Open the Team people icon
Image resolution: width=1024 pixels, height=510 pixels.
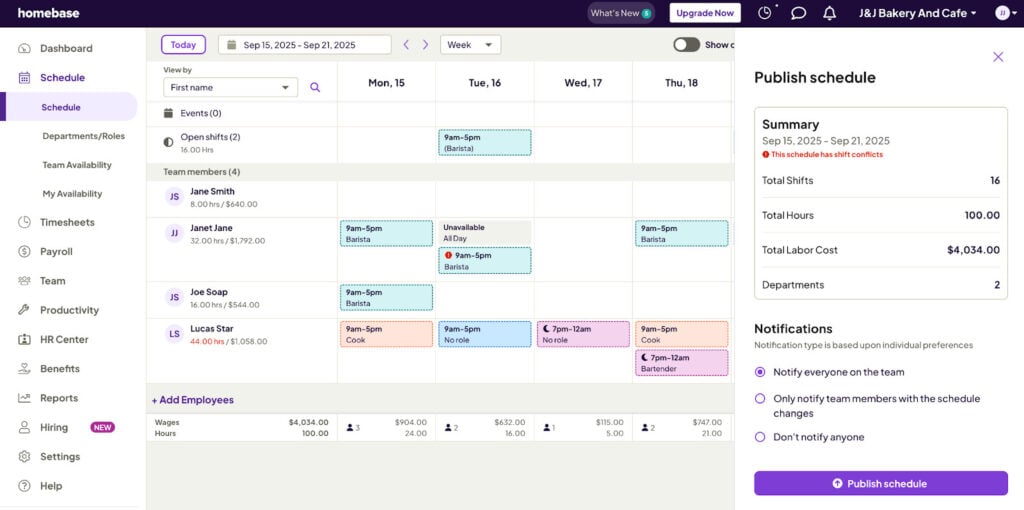24,281
